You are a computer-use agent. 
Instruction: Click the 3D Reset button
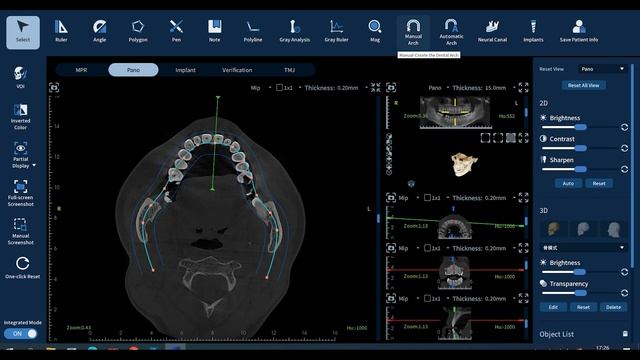[x=583, y=307]
